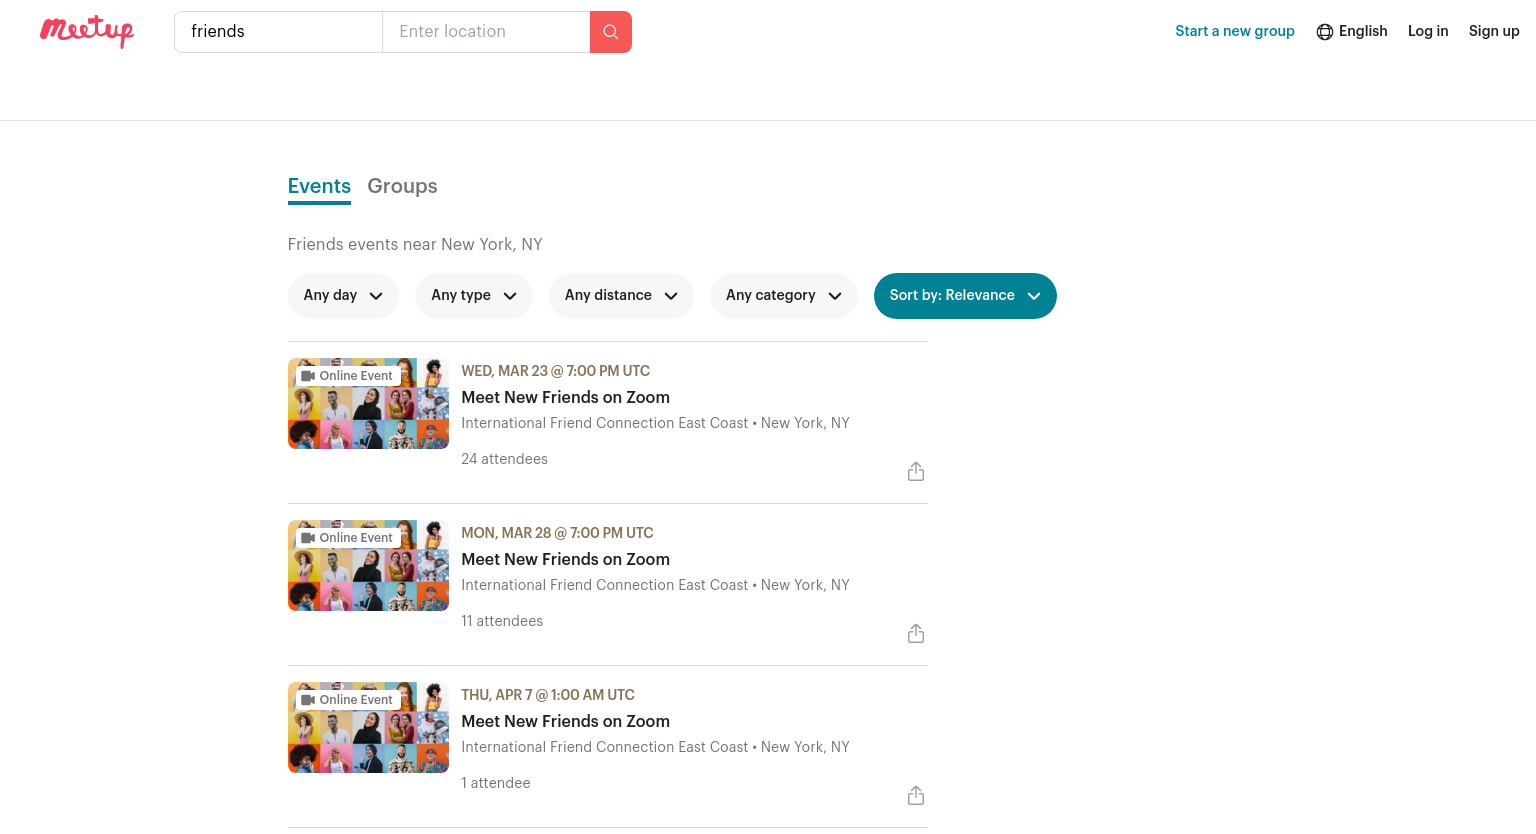Expand the Any category filter
This screenshot has height=834, width=1536.
[784, 296]
